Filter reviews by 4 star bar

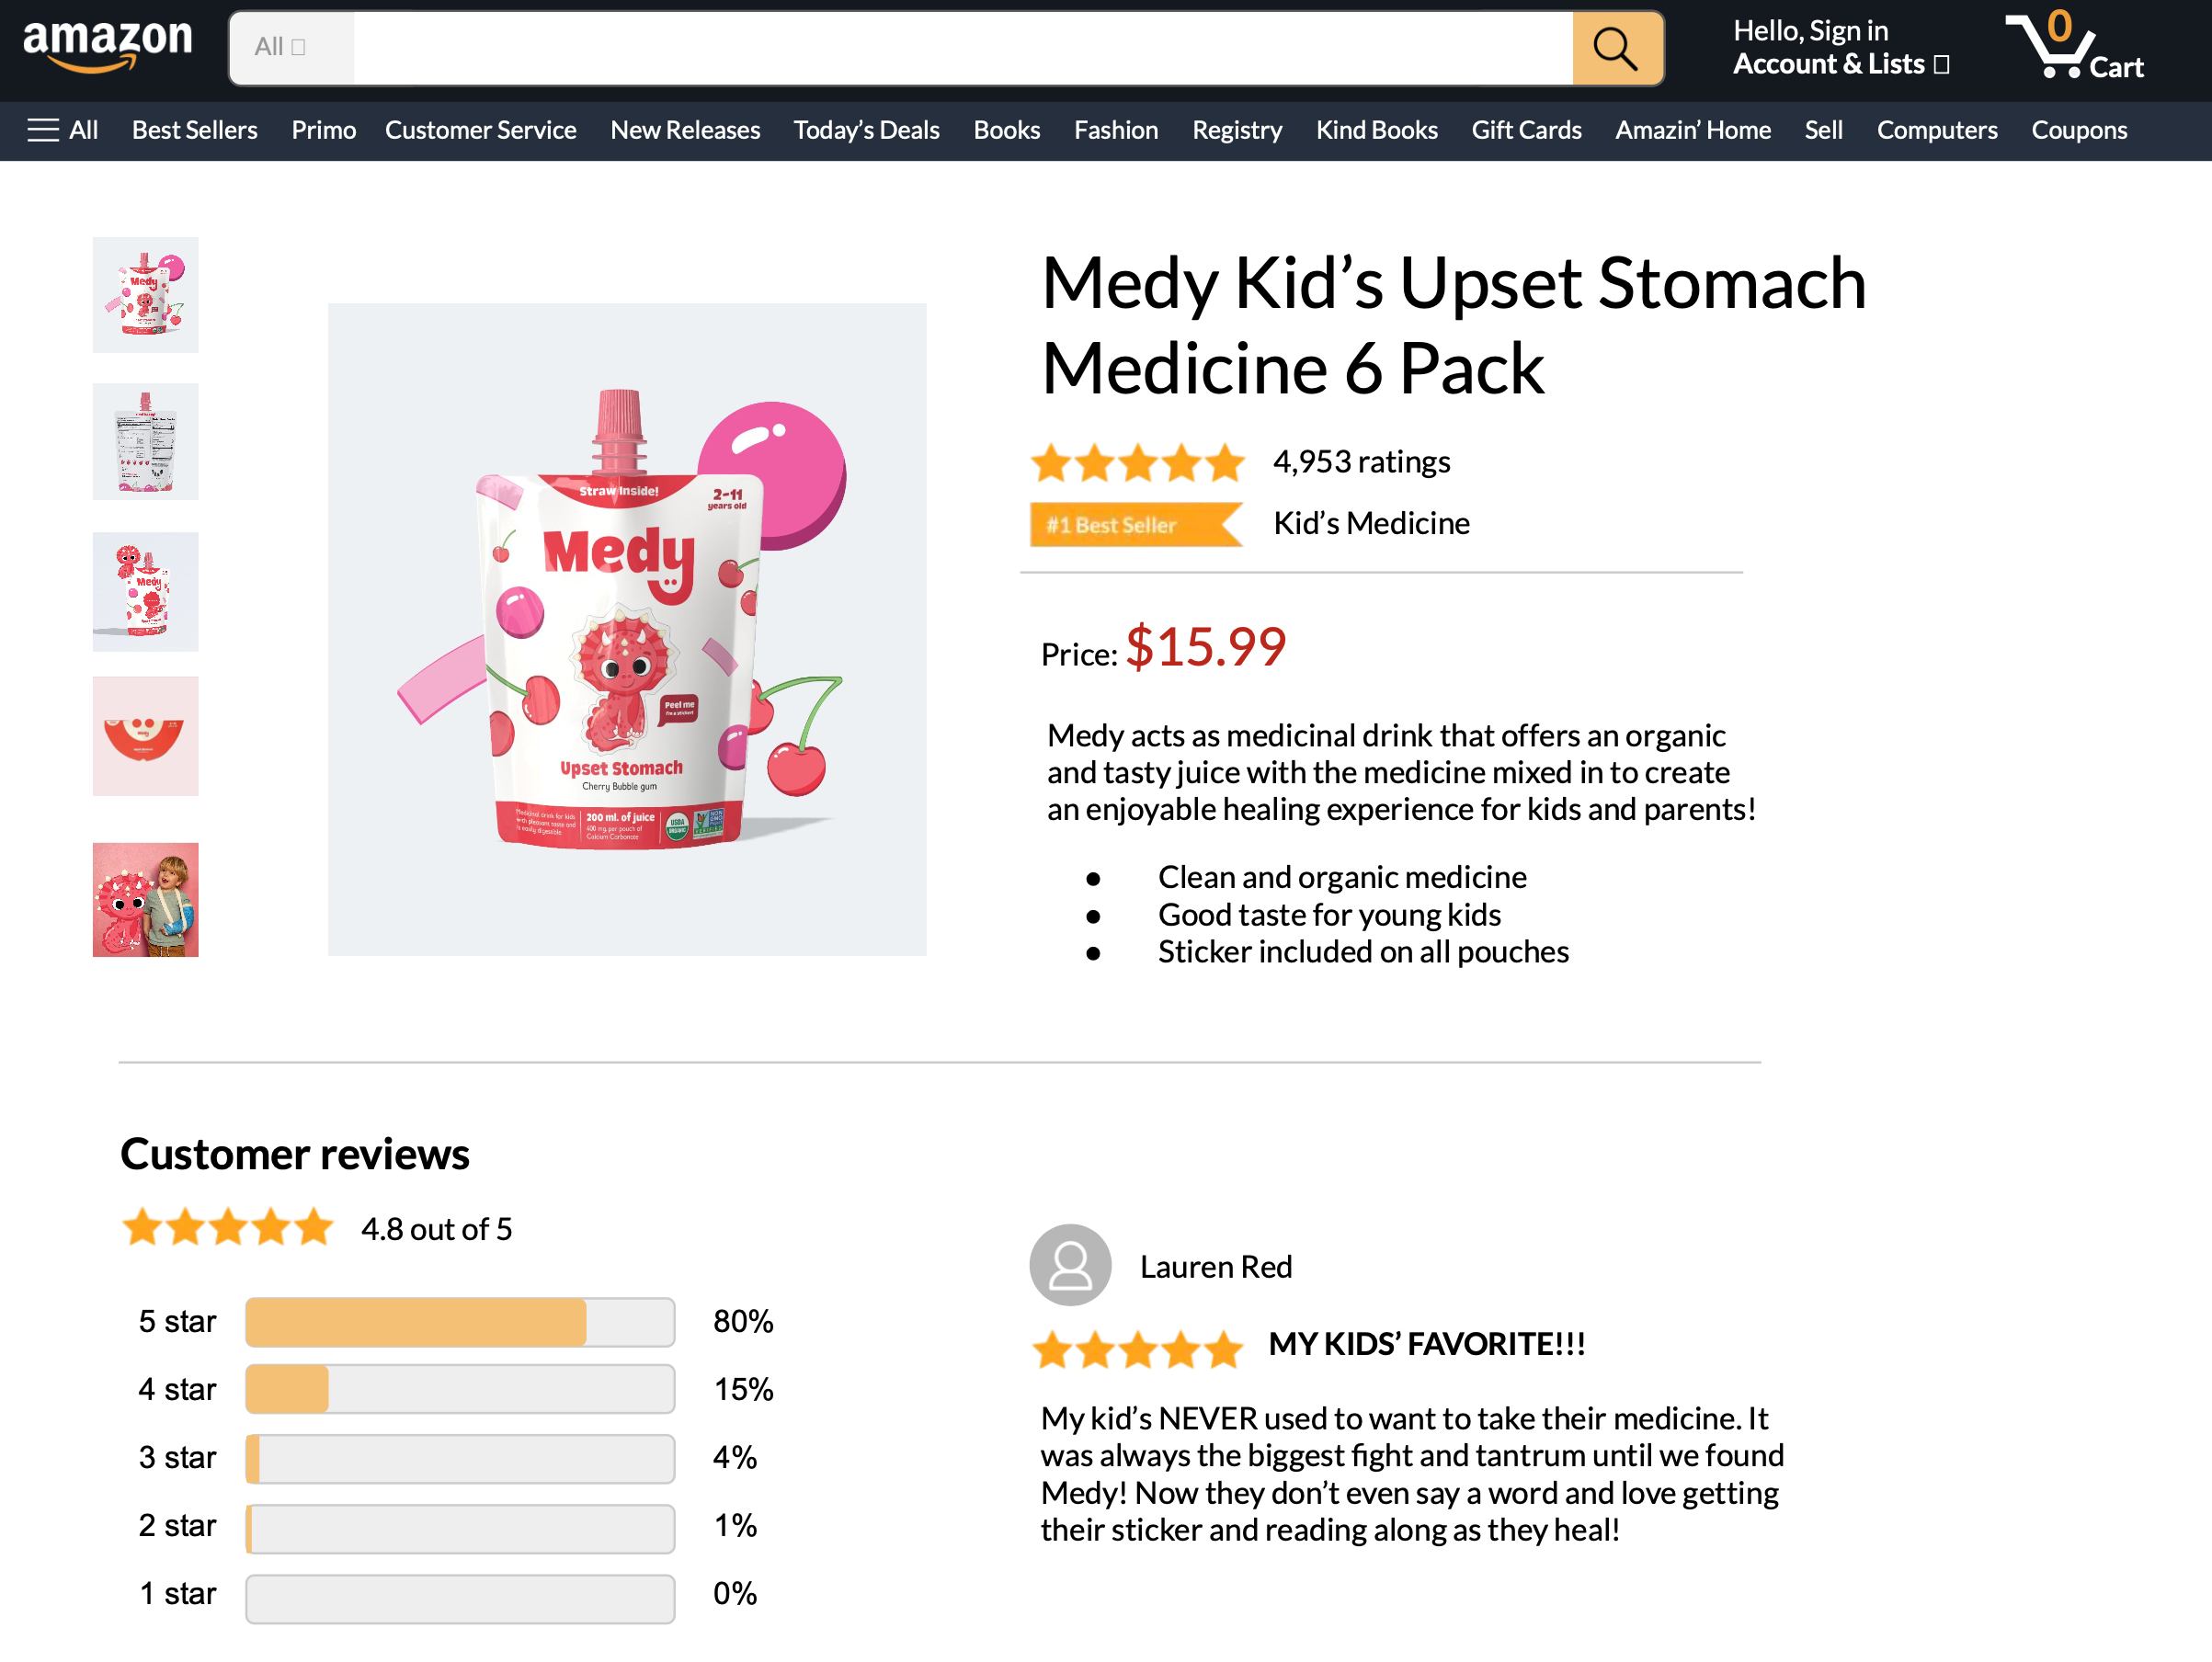click(459, 1390)
